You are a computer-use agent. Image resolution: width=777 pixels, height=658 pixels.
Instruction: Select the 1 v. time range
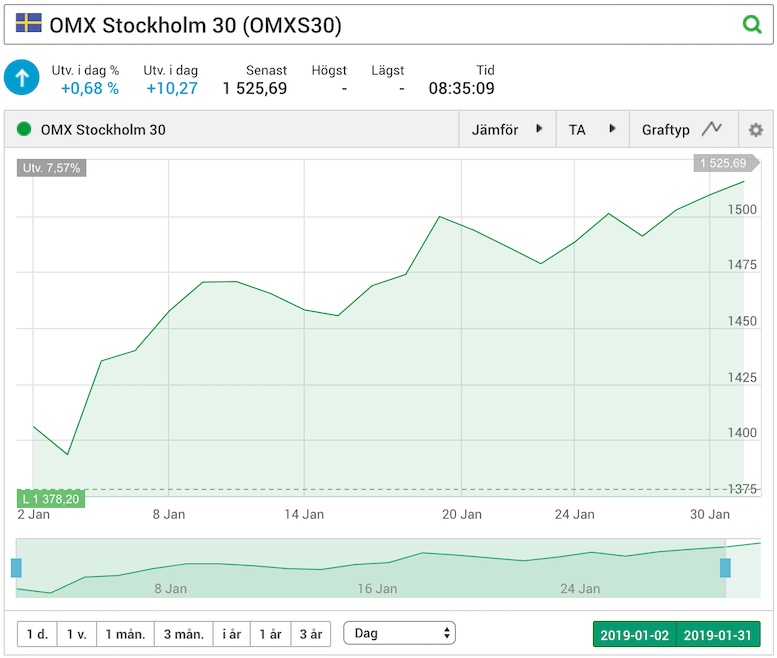[77, 634]
